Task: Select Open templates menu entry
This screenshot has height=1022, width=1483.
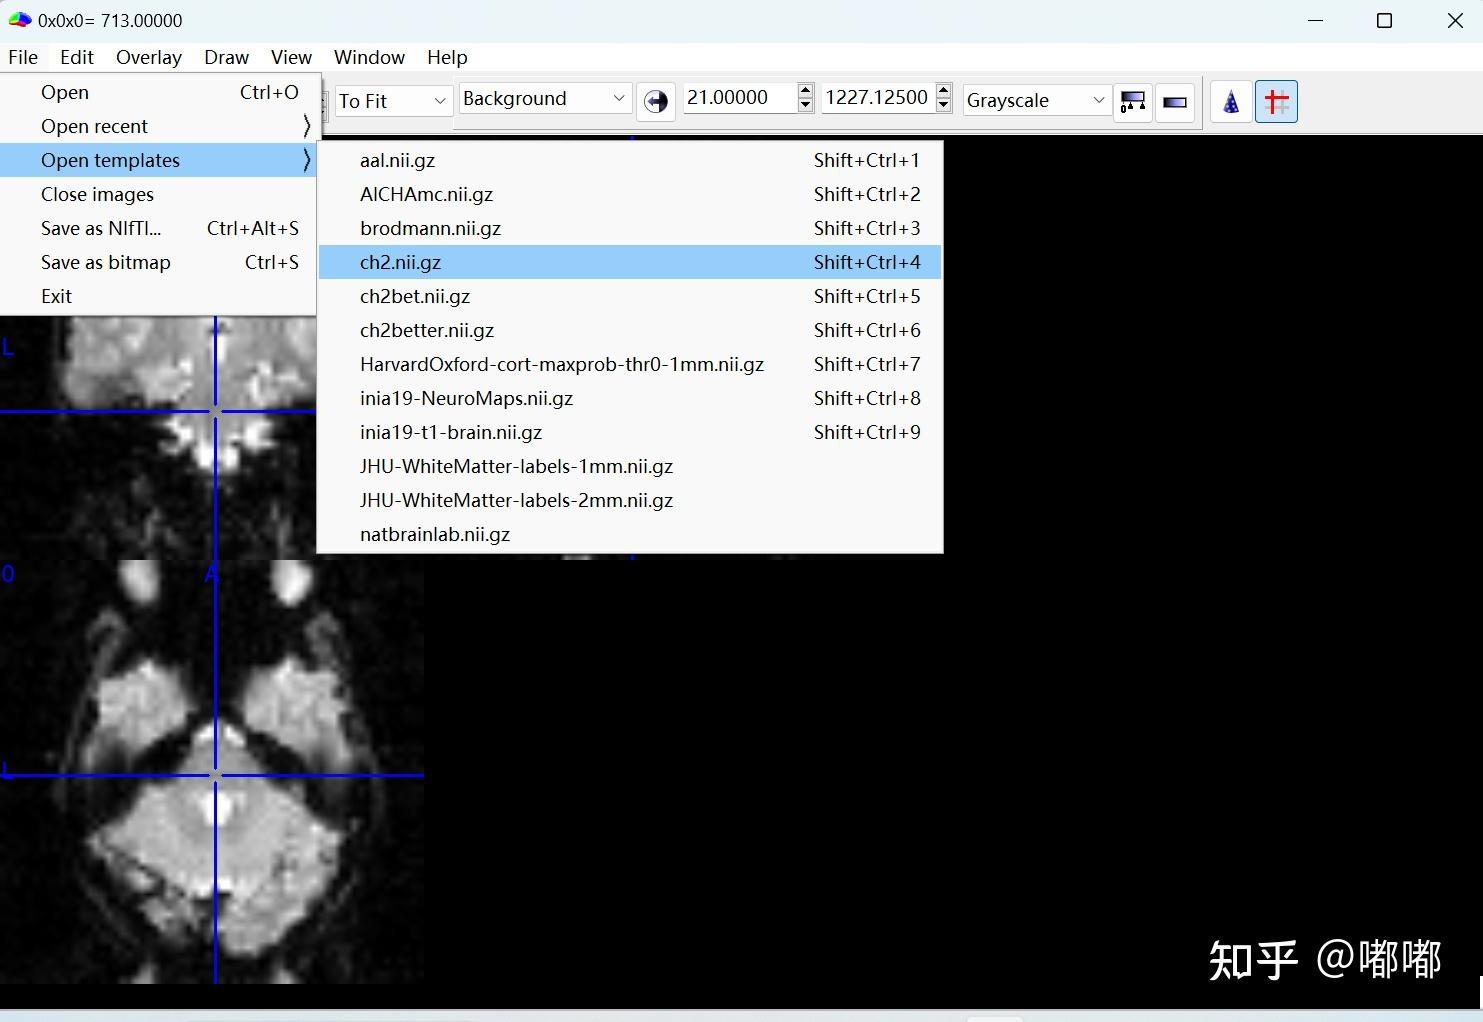Action: (160, 160)
